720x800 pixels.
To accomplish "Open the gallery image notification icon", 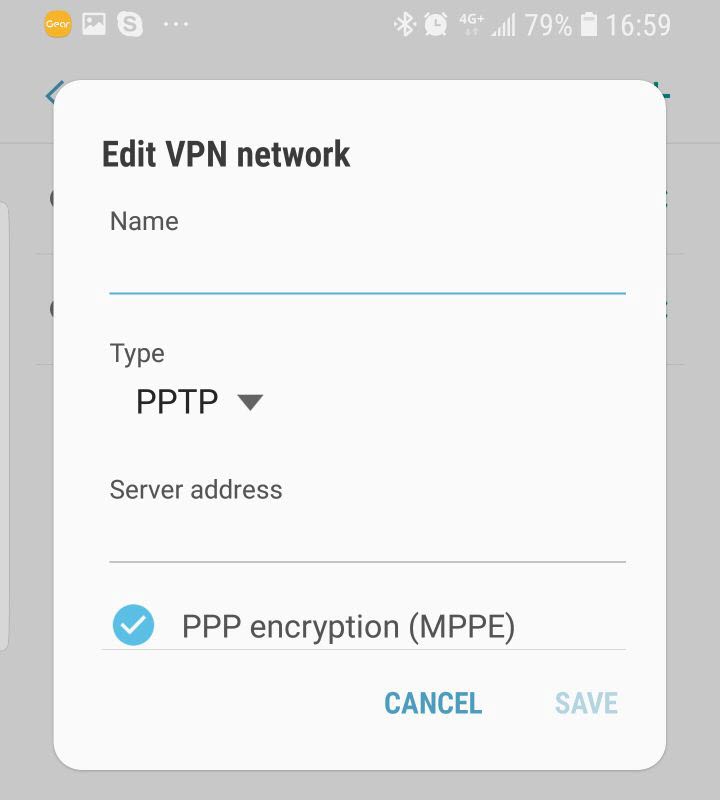I will [x=94, y=24].
